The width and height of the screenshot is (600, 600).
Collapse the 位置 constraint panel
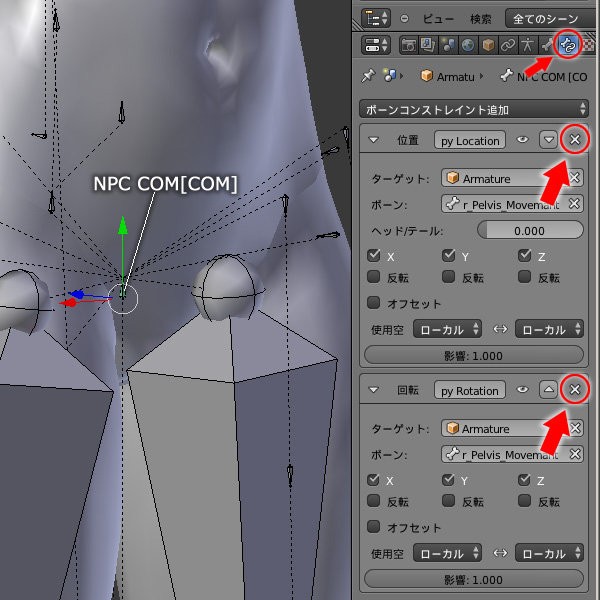click(373, 140)
